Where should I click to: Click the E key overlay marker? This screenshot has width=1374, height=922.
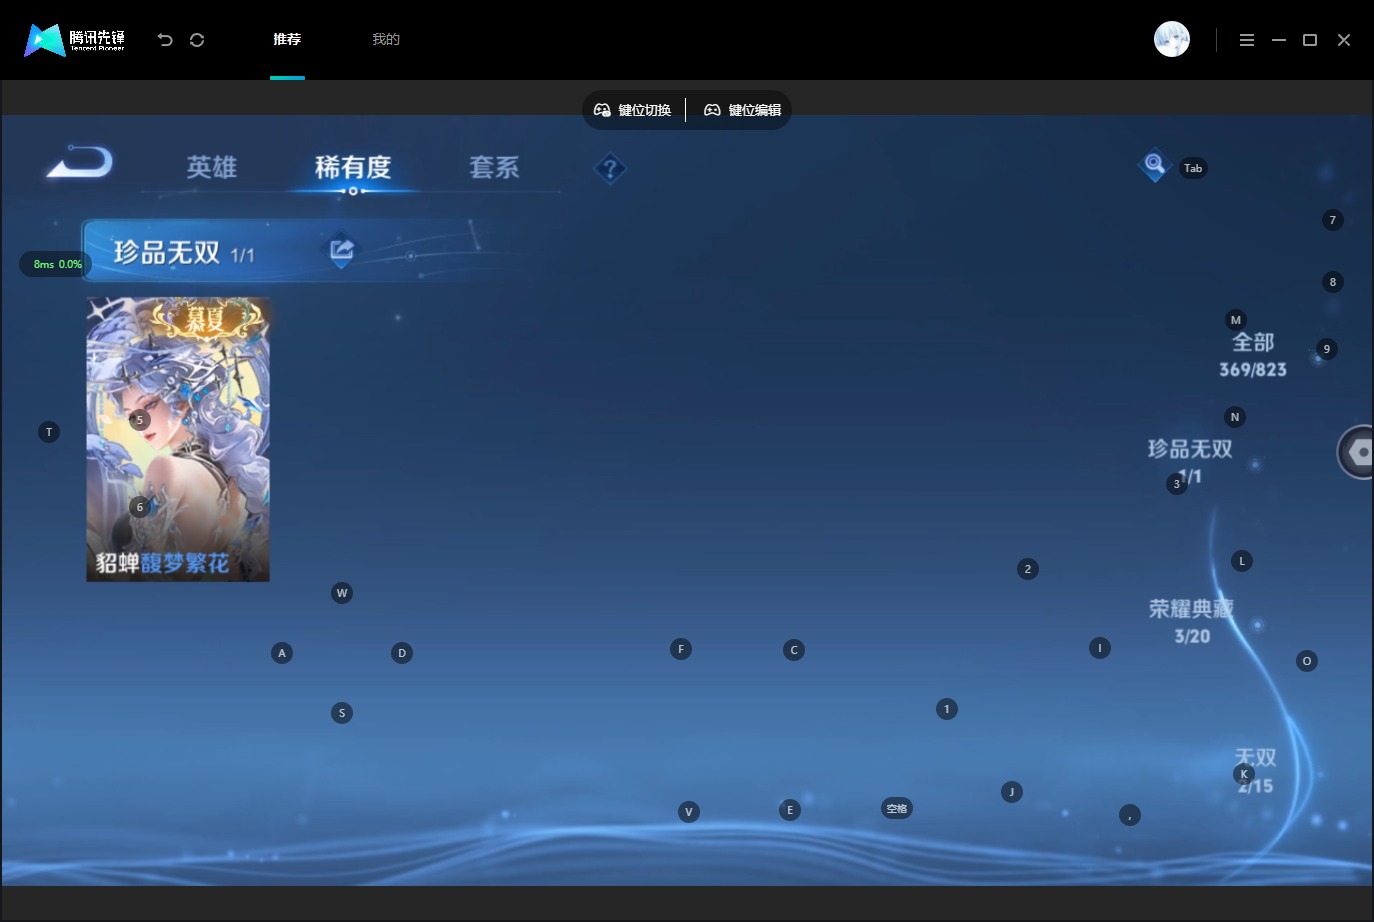790,810
